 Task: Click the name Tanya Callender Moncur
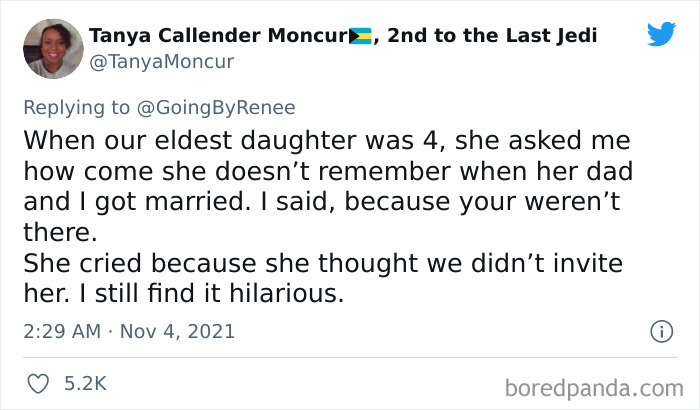pyautogui.click(x=217, y=37)
